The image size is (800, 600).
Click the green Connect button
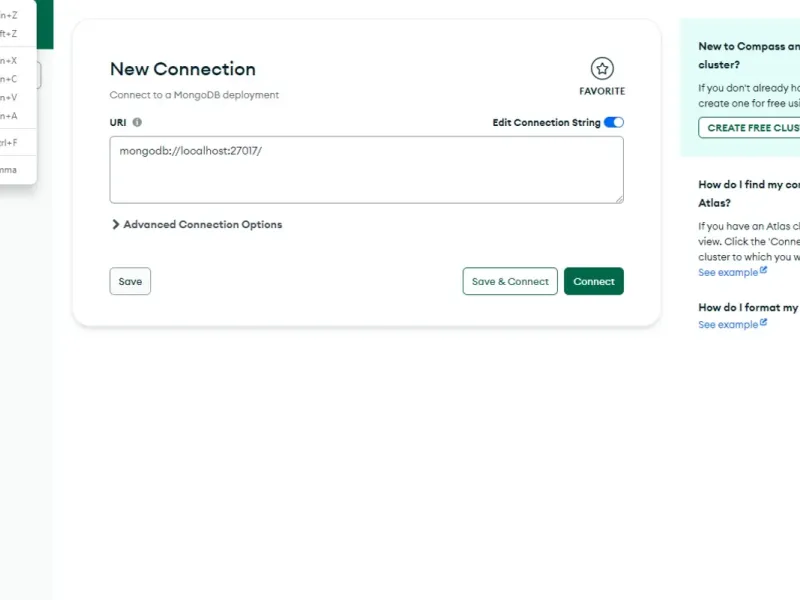click(x=594, y=282)
